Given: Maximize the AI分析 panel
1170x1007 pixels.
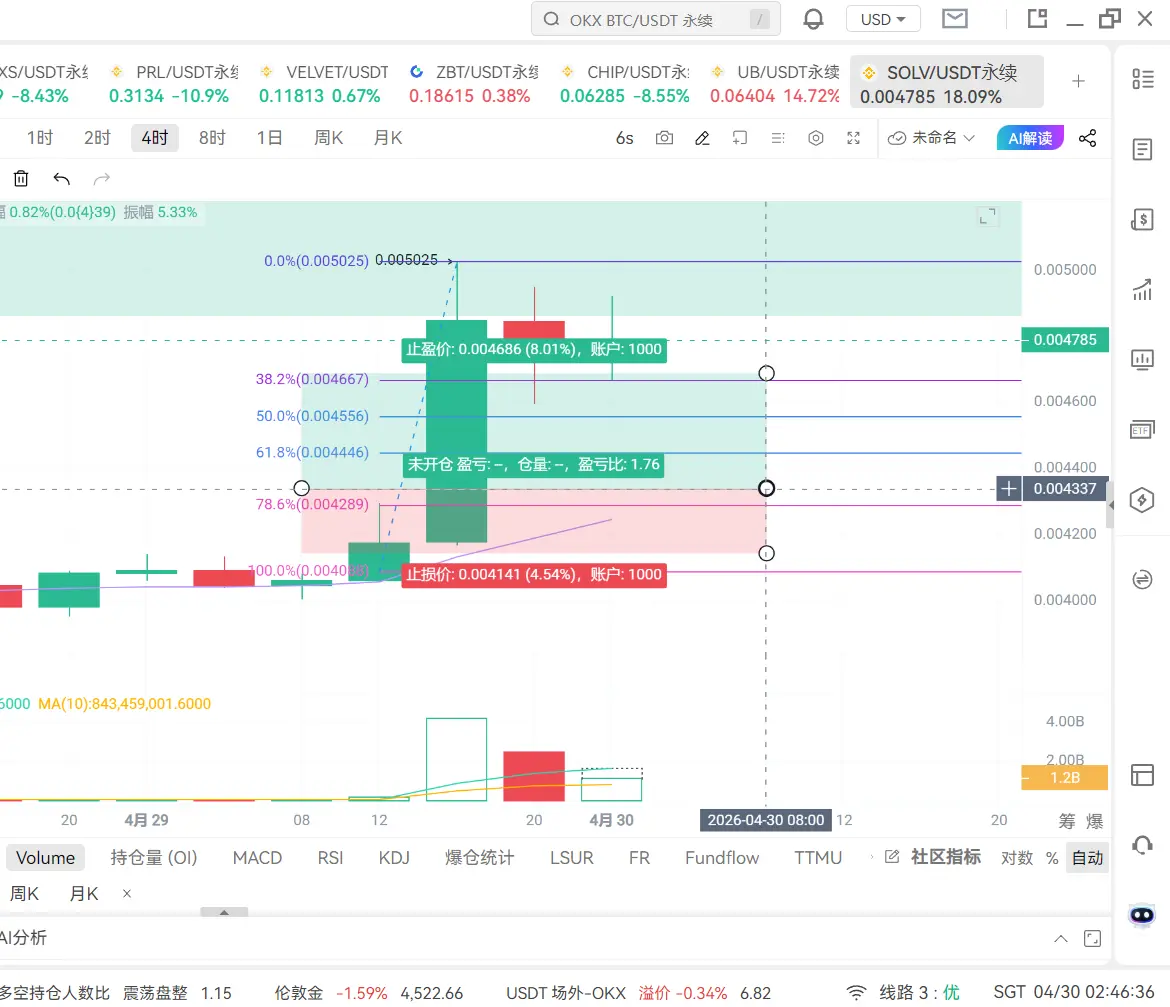Looking at the screenshot, I should tap(1092, 938).
